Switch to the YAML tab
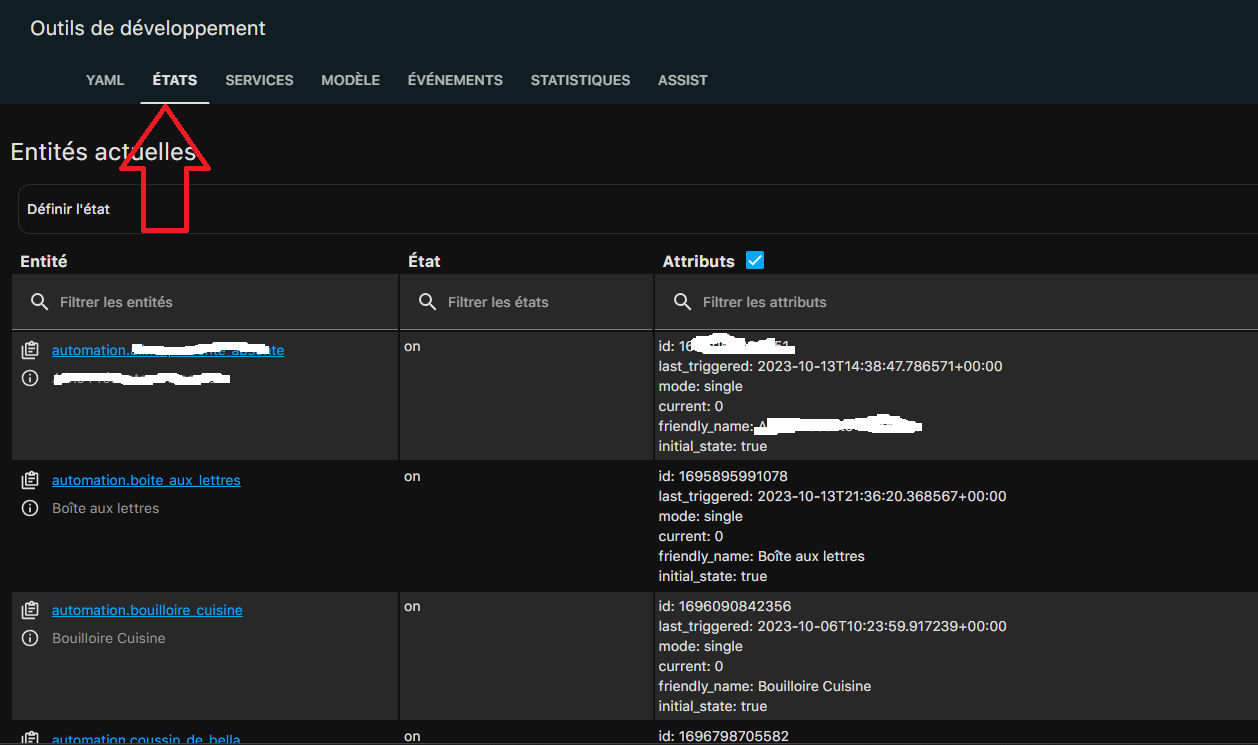Image resolution: width=1258 pixels, height=745 pixels. 105,80
